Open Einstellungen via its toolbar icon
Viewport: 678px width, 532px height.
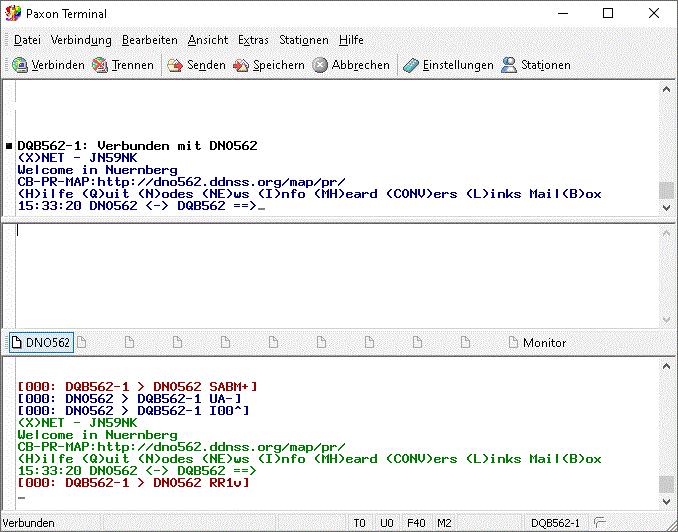pos(411,65)
